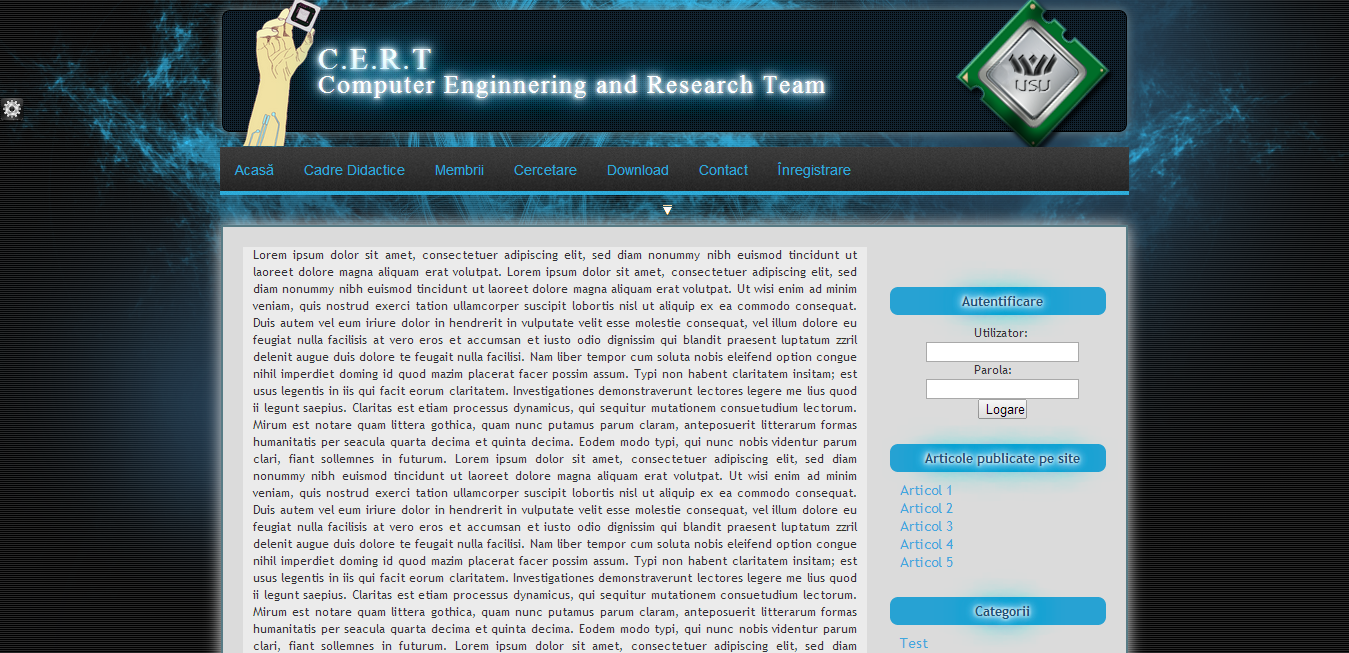This screenshot has width=1349, height=653.
Task: Open the Articol 3 link
Action: 926,526
